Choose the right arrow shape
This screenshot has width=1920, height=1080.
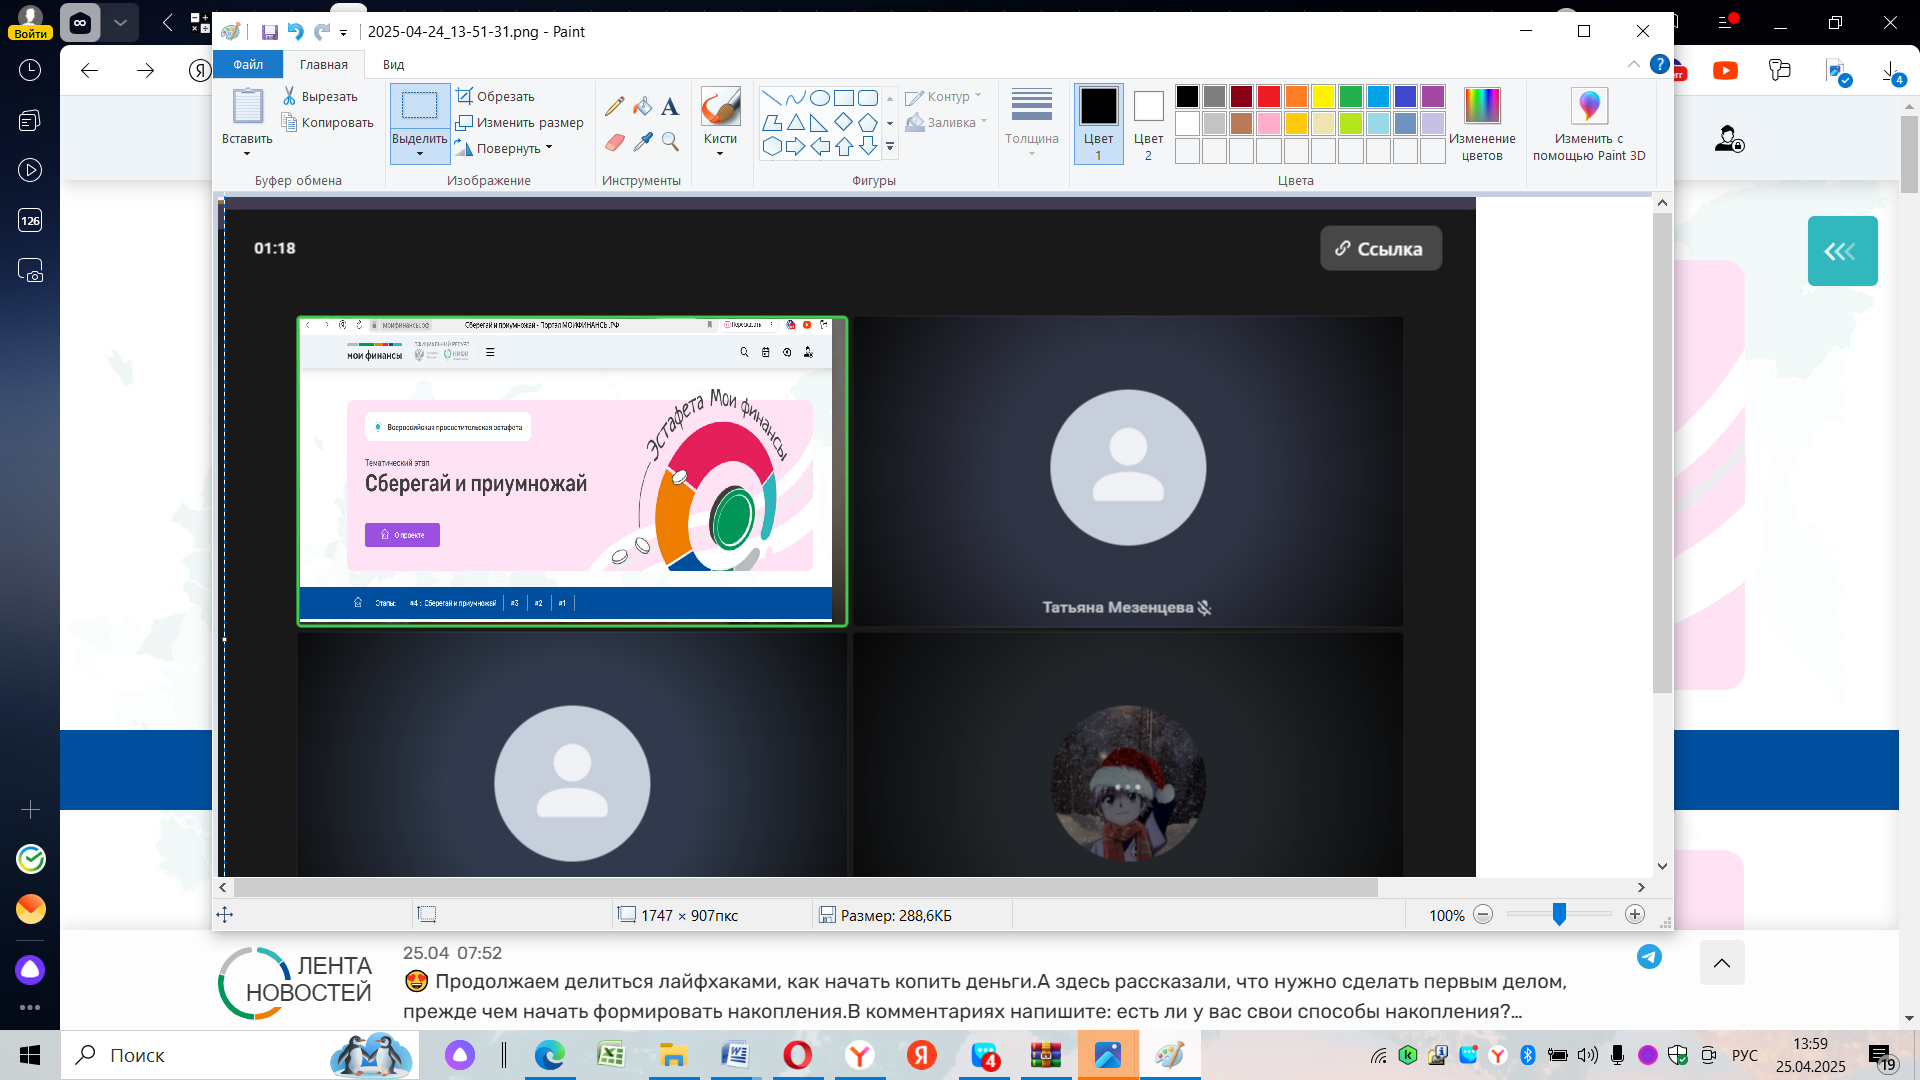[x=796, y=147]
